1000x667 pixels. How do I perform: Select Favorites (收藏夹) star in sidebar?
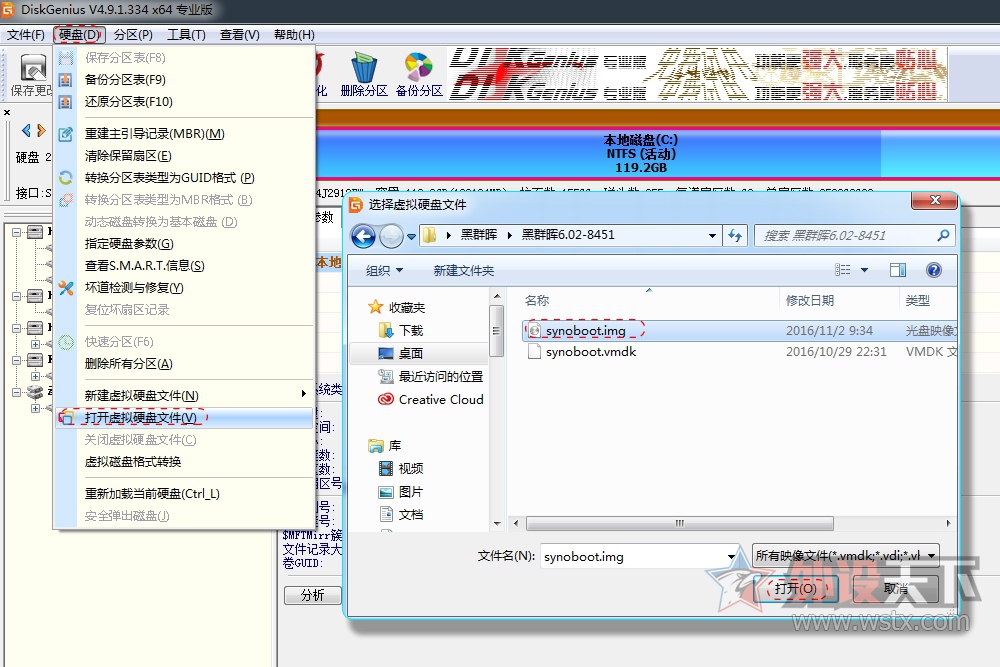[x=396, y=307]
